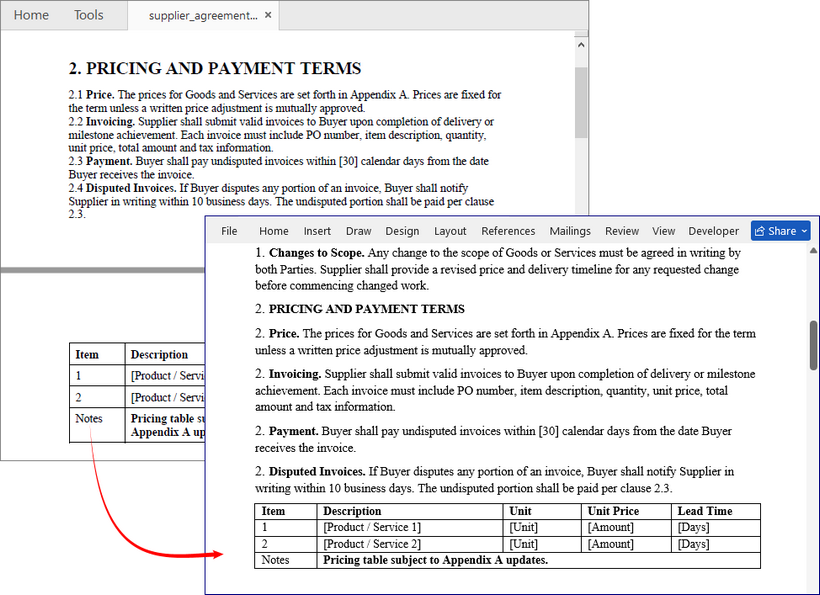Open the Design ribbon tab
Viewport: 820px width, 595px height.
point(402,231)
